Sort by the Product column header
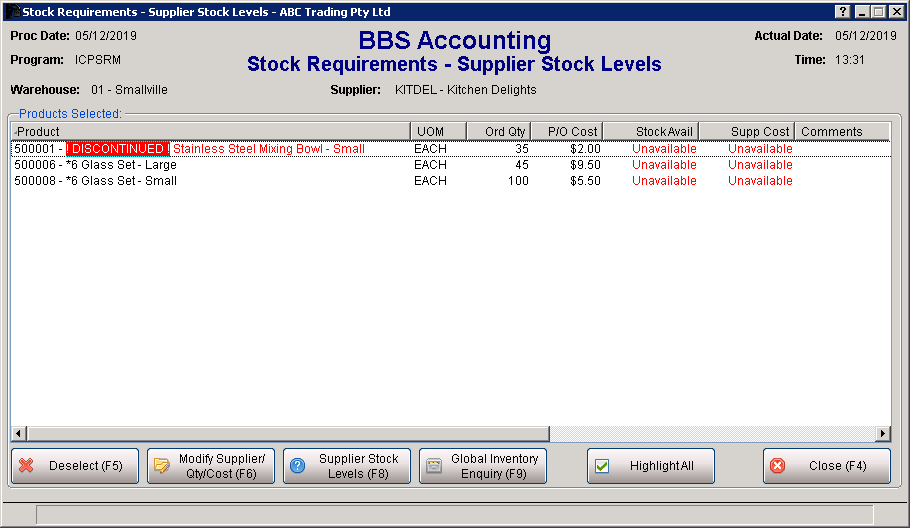The width and height of the screenshot is (910, 528). tap(210, 131)
